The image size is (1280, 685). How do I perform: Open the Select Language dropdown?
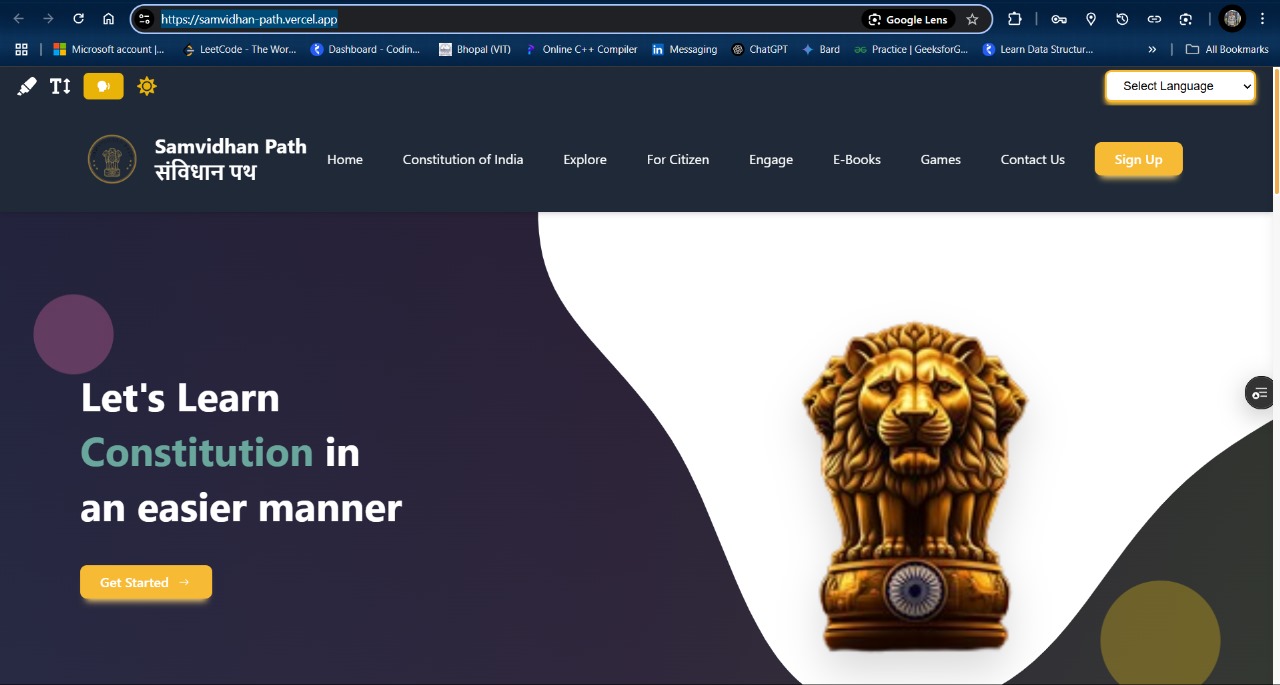pos(1180,86)
